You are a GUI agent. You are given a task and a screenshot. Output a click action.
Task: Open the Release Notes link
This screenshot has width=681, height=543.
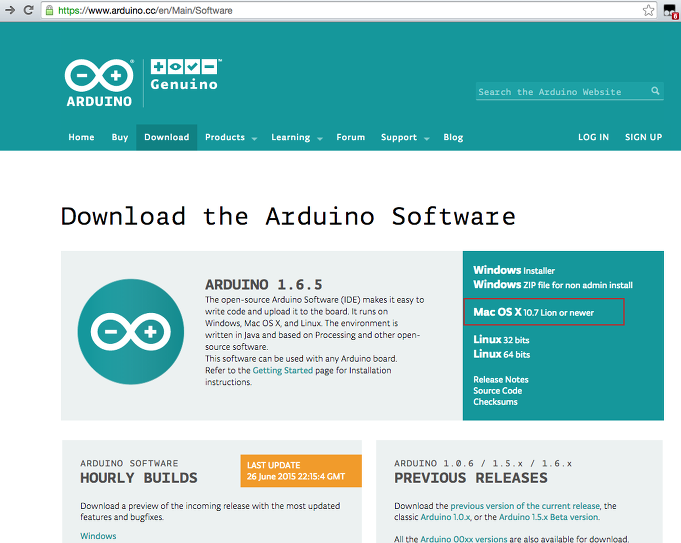(501, 380)
